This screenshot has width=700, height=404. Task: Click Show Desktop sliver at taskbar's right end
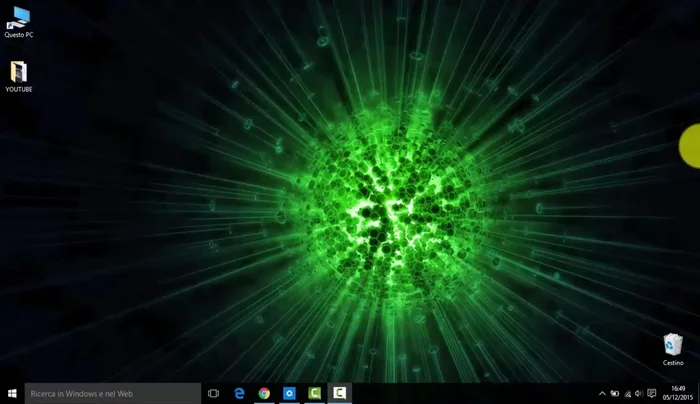[x=698, y=394]
